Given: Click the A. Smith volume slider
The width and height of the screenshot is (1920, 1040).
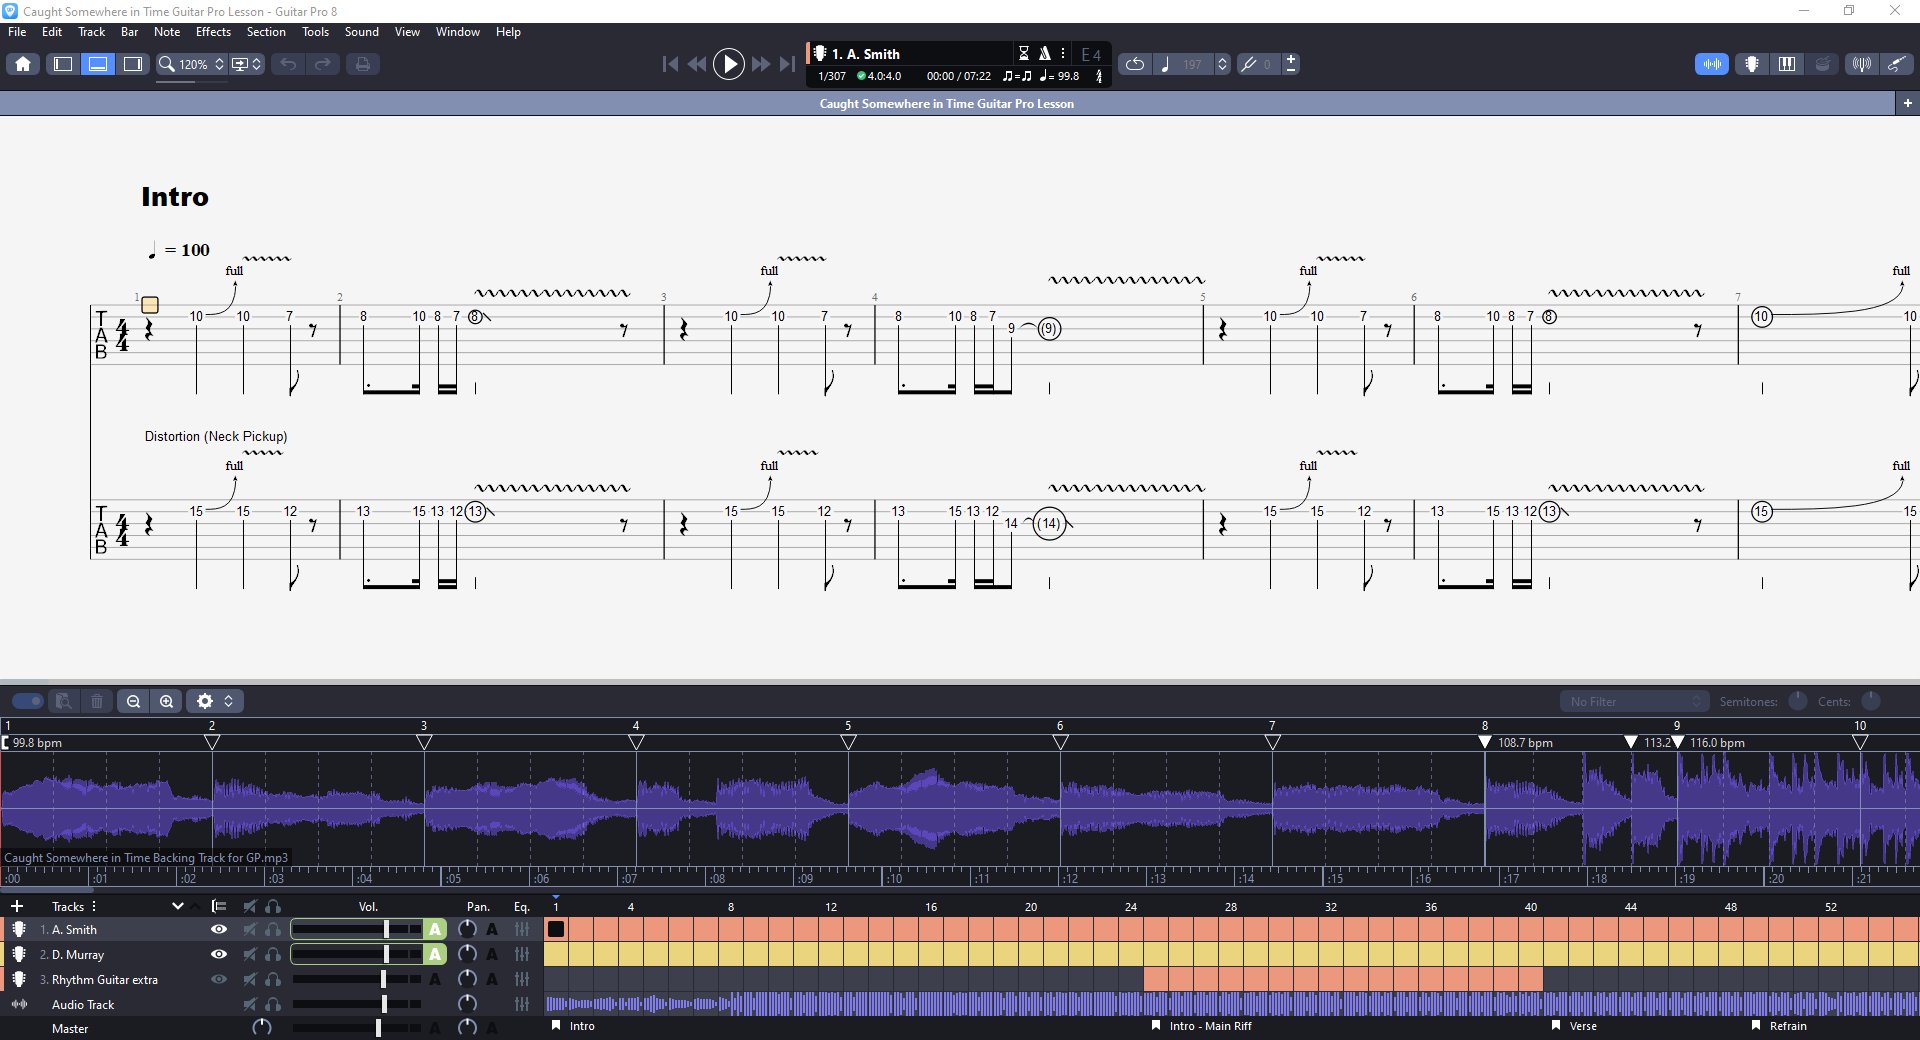Looking at the screenshot, I should (356, 929).
